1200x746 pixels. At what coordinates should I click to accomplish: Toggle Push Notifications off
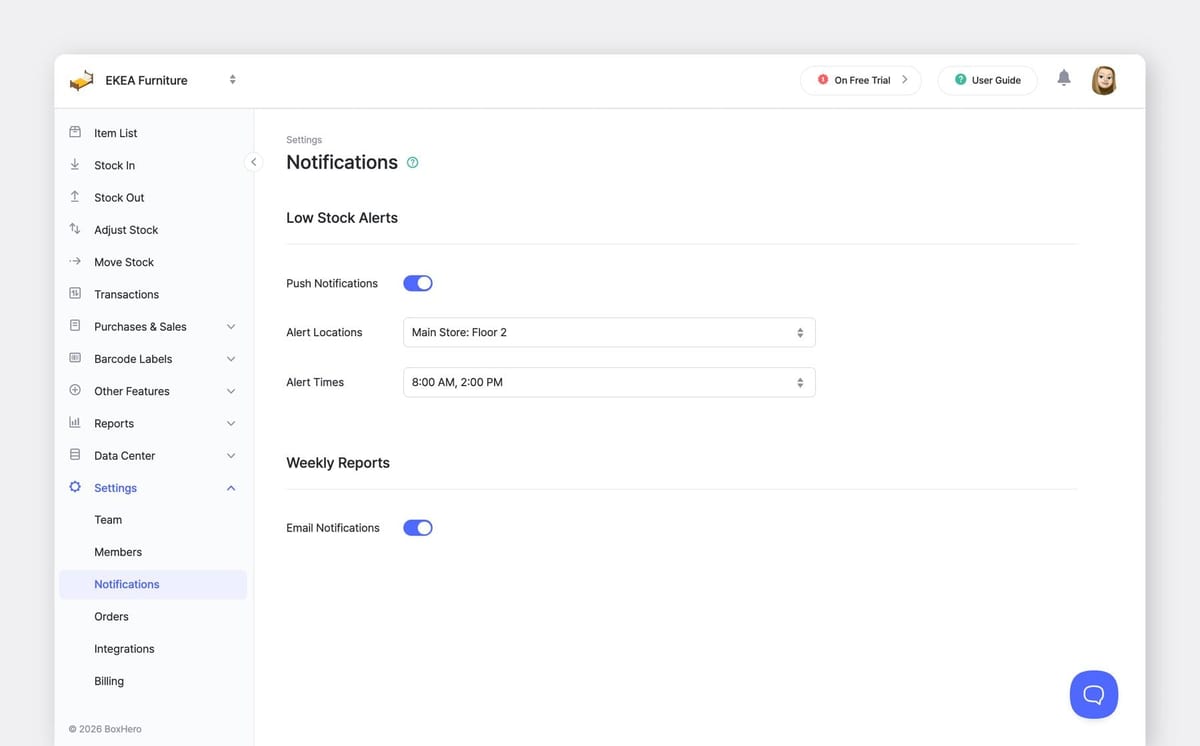pyautogui.click(x=417, y=282)
